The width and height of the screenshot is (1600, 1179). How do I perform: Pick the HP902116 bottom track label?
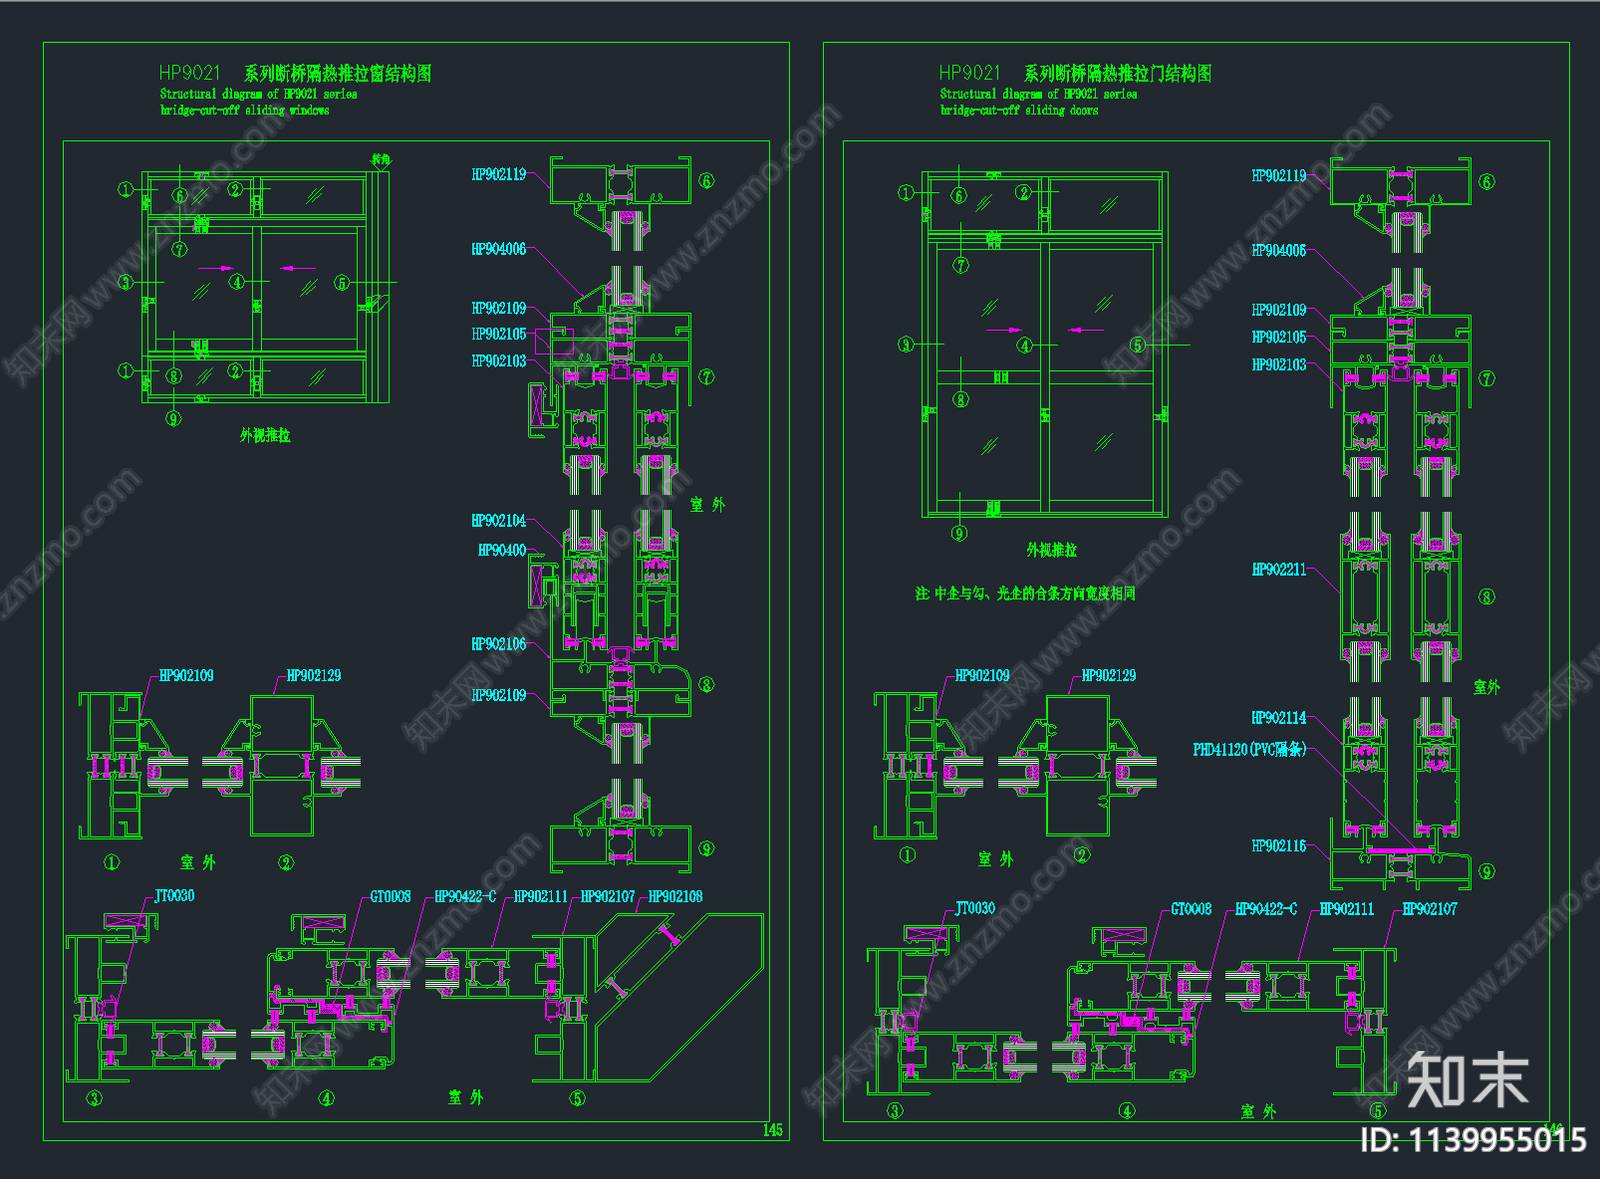click(1279, 846)
